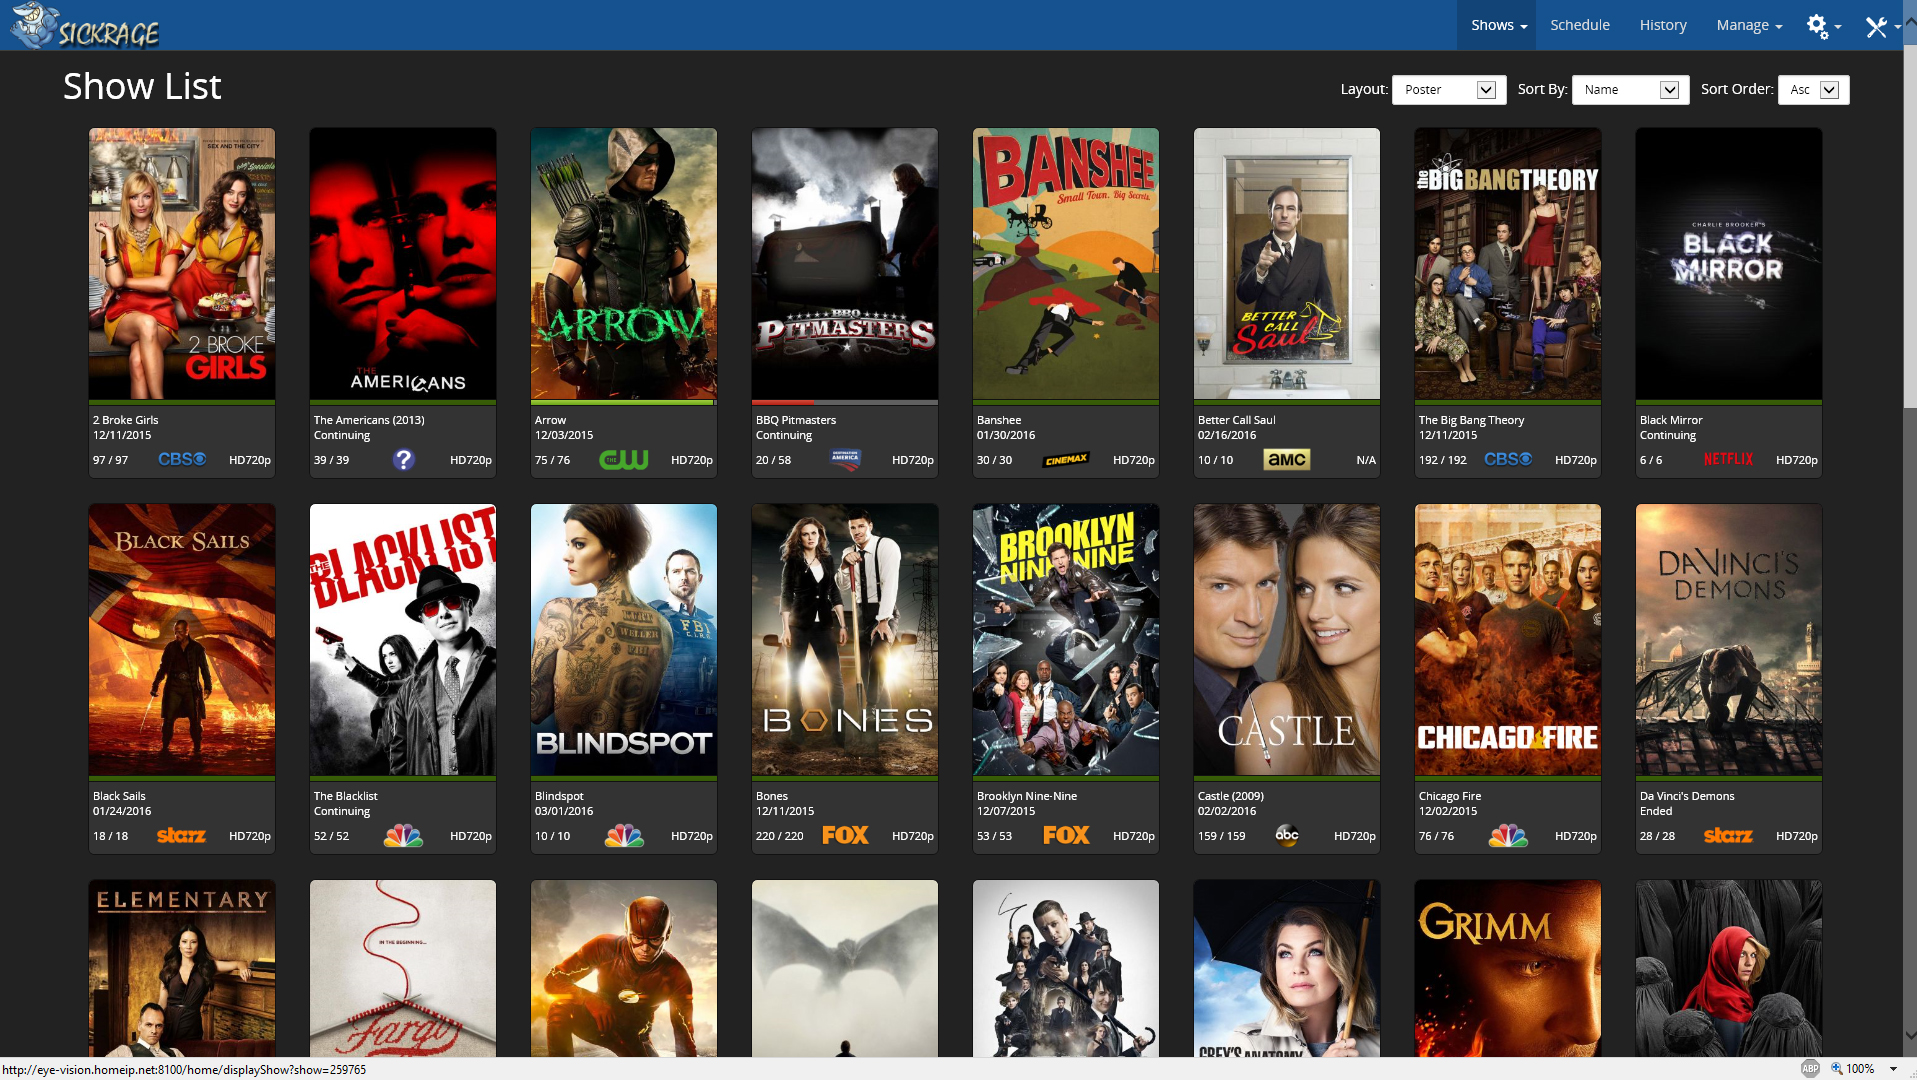Click Starz logo for Da Vinci's Demons
The image size is (1917, 1080).
(1729, 835)
